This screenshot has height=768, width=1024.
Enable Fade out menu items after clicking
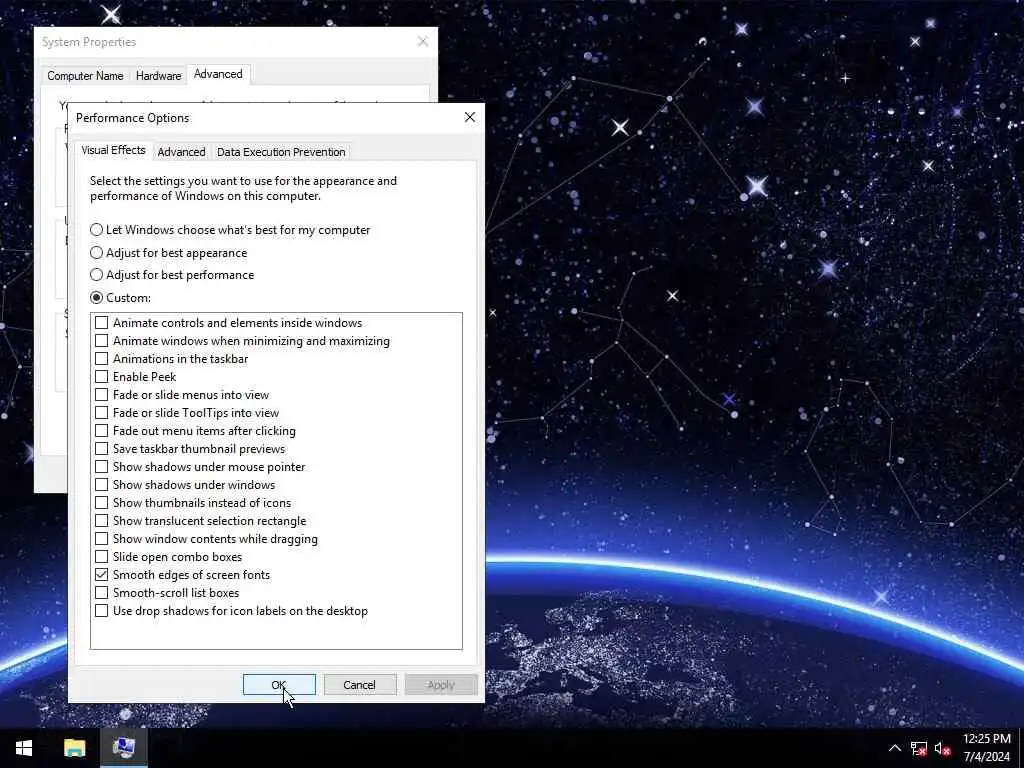tap(101, 431)
